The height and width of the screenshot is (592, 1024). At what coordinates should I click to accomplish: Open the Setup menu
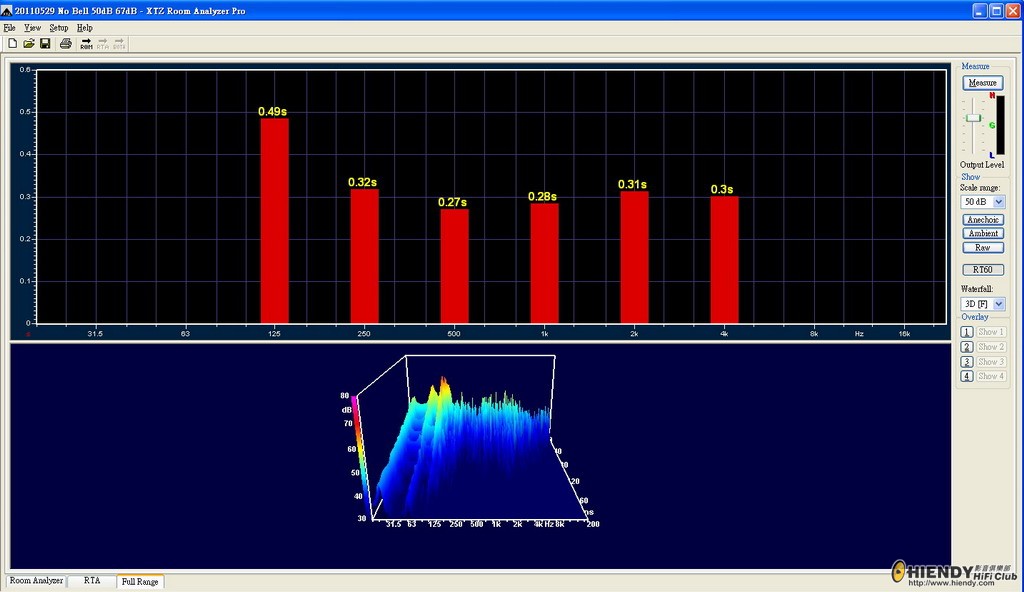click(x=58, y=28)
